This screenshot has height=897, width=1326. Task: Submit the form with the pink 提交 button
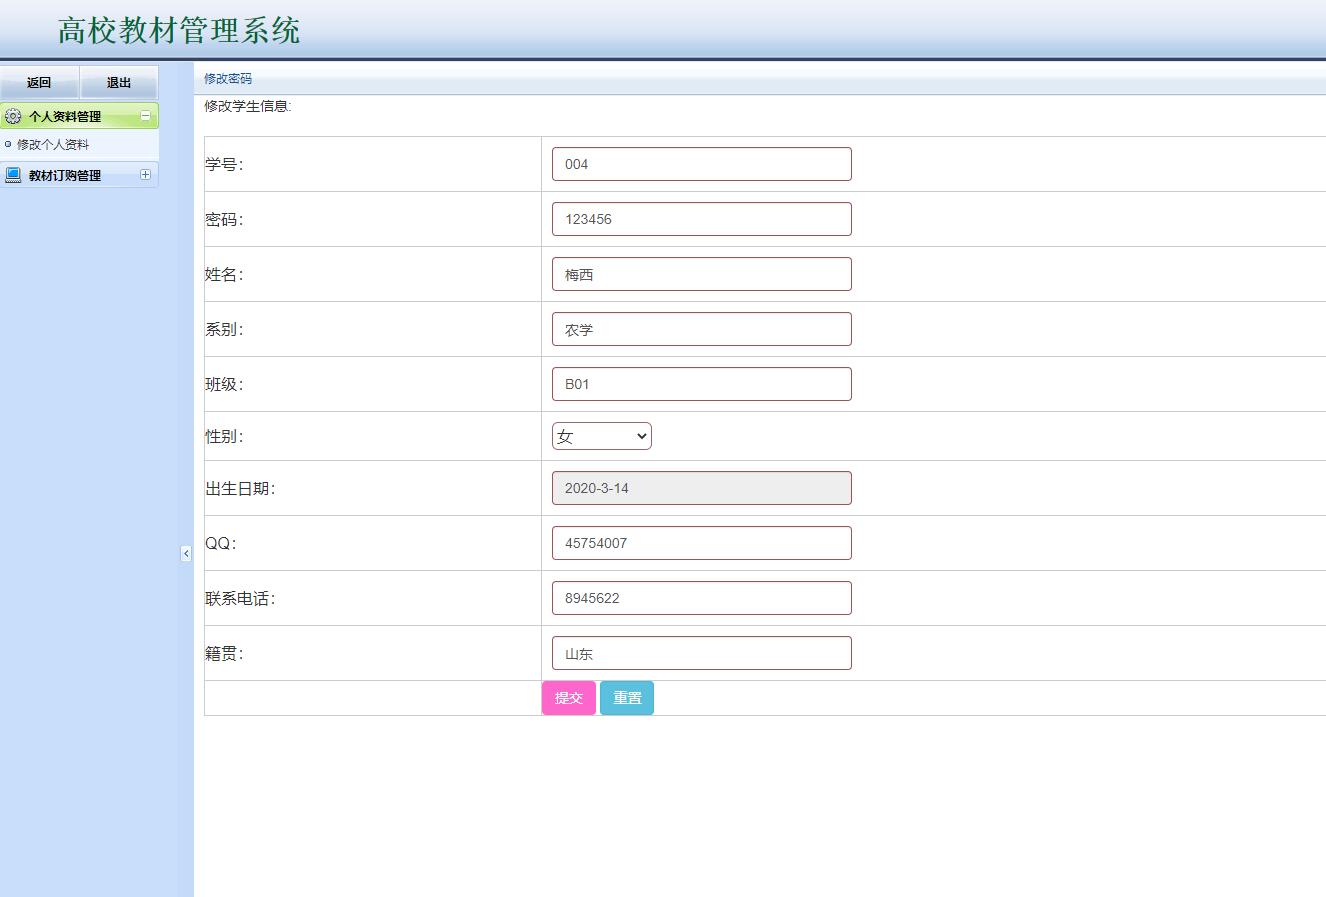click(568, 698)
